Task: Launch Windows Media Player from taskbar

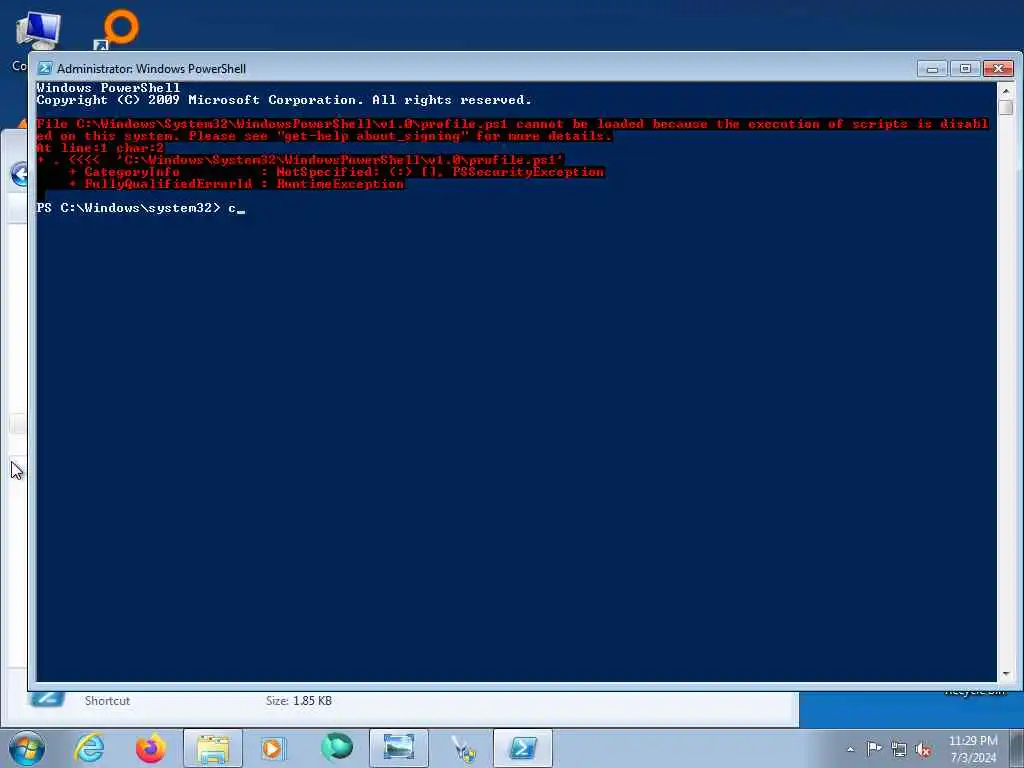Action: [x=273, y=748]
